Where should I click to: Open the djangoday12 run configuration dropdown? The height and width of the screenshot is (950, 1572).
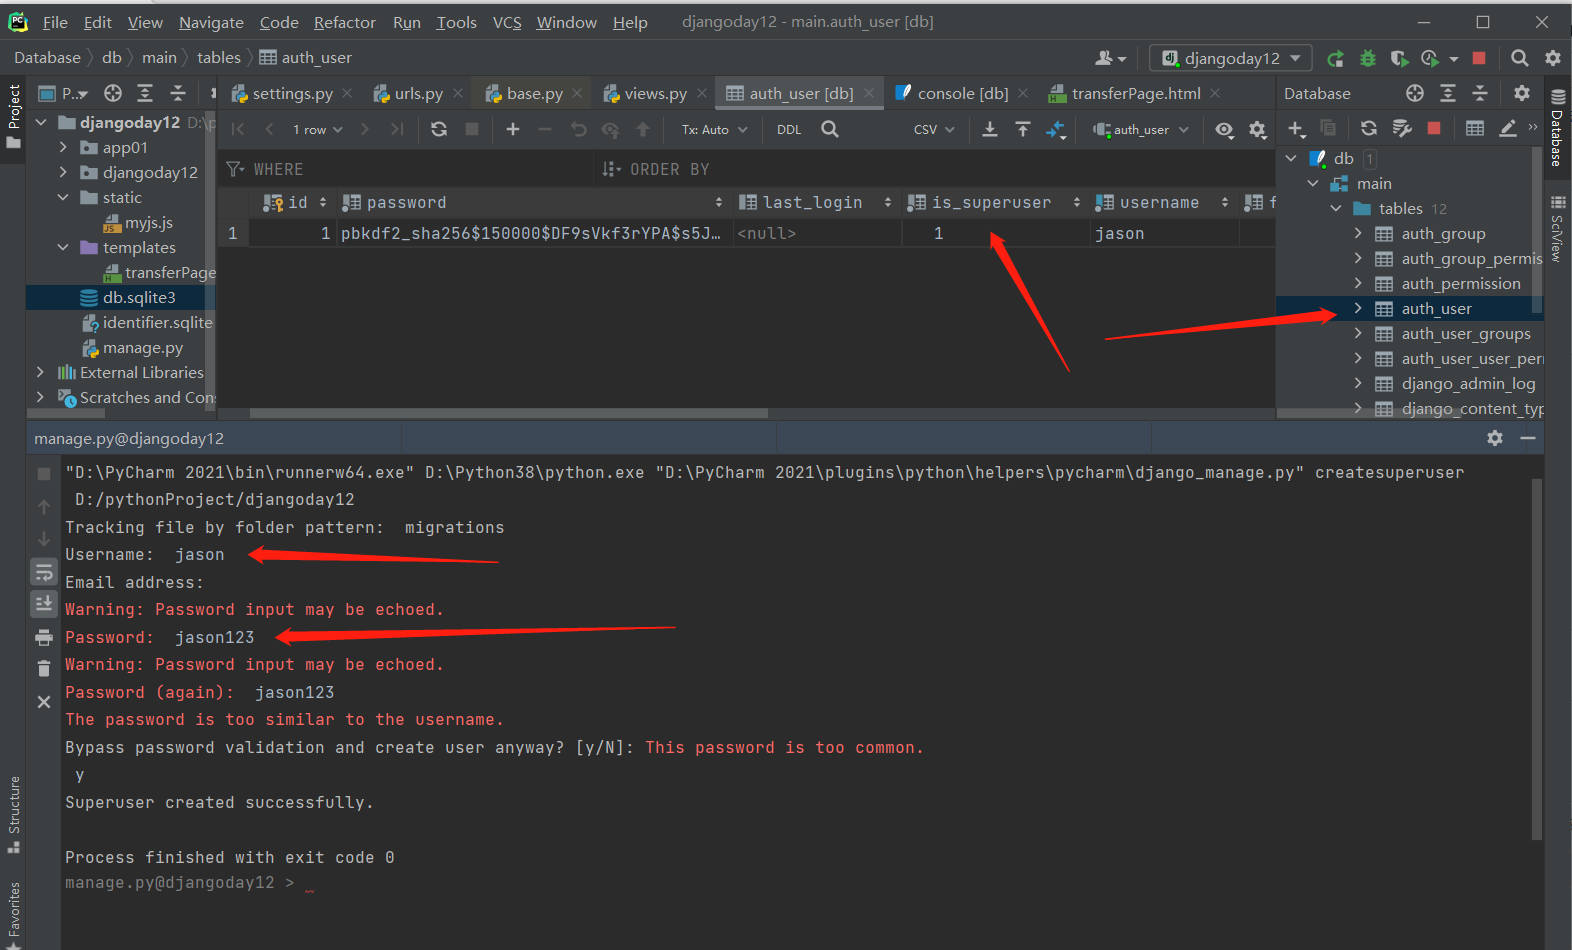tap(1230, 58)
